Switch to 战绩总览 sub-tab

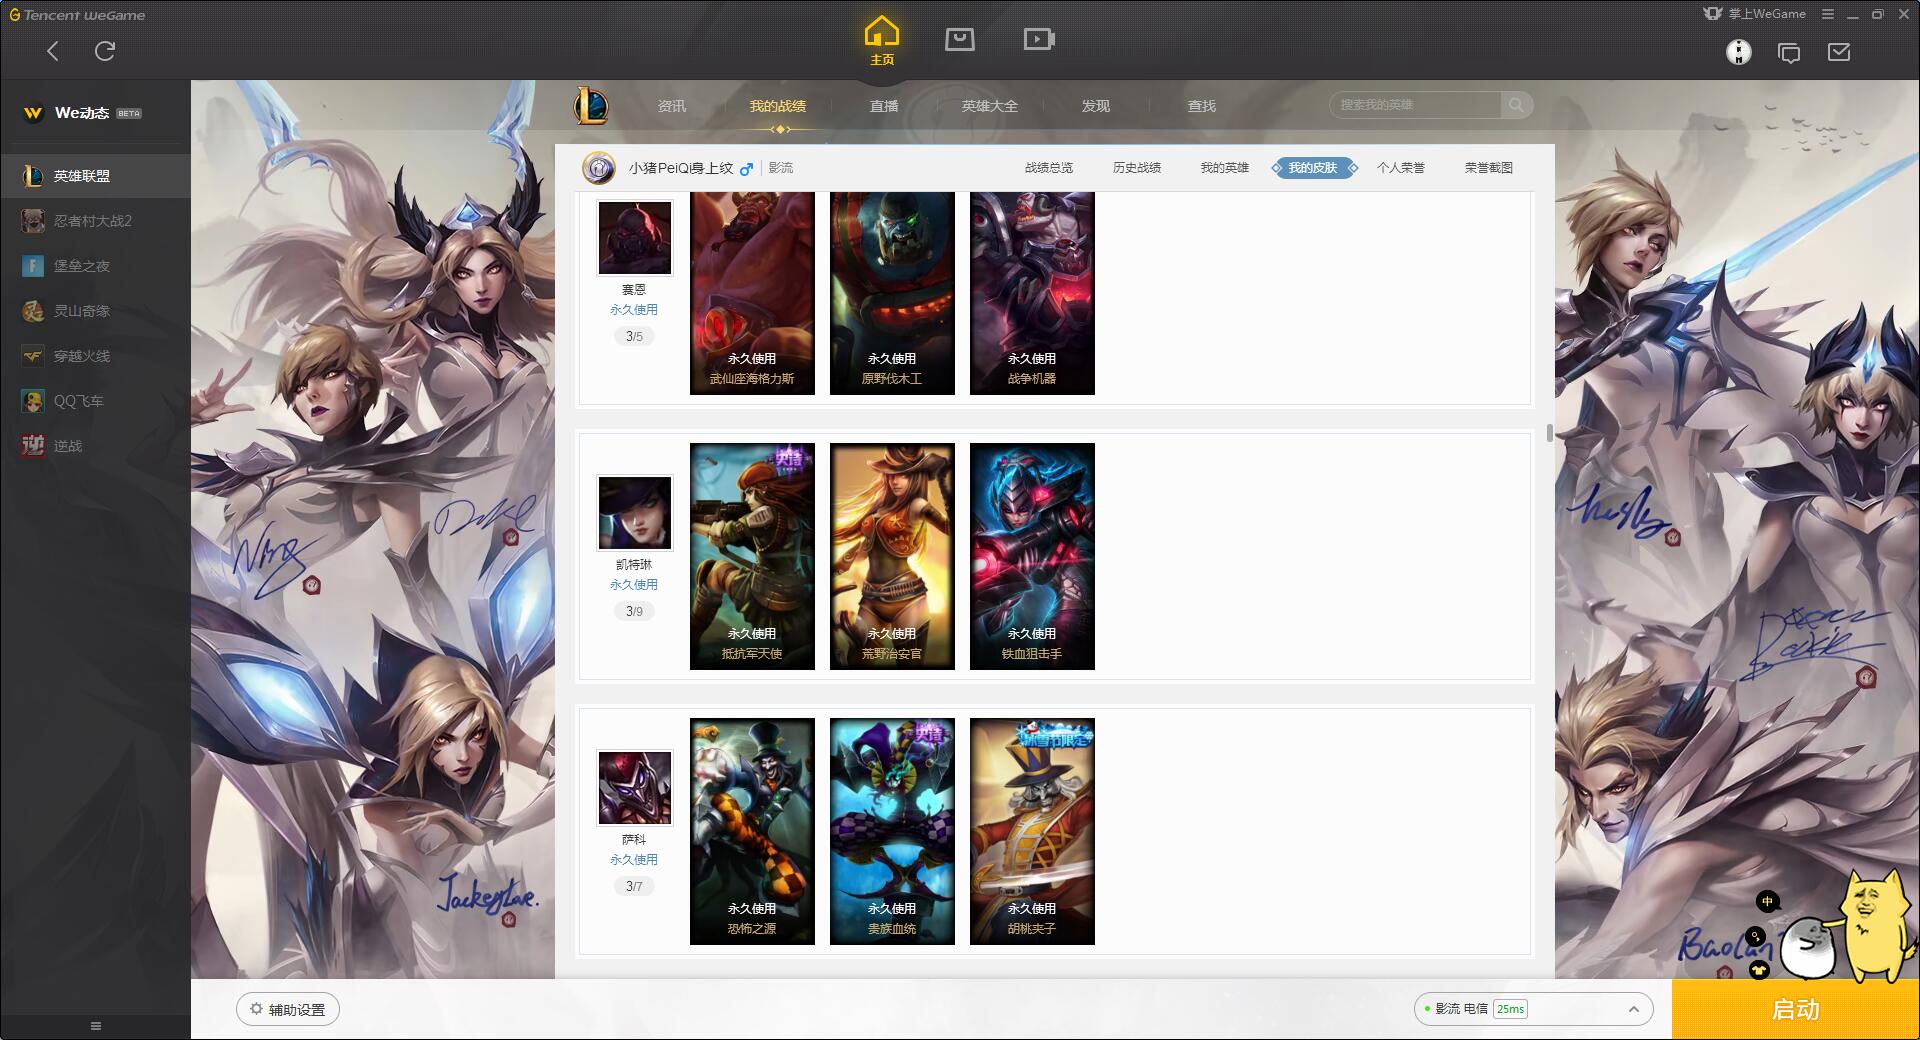pos(1049,168)
